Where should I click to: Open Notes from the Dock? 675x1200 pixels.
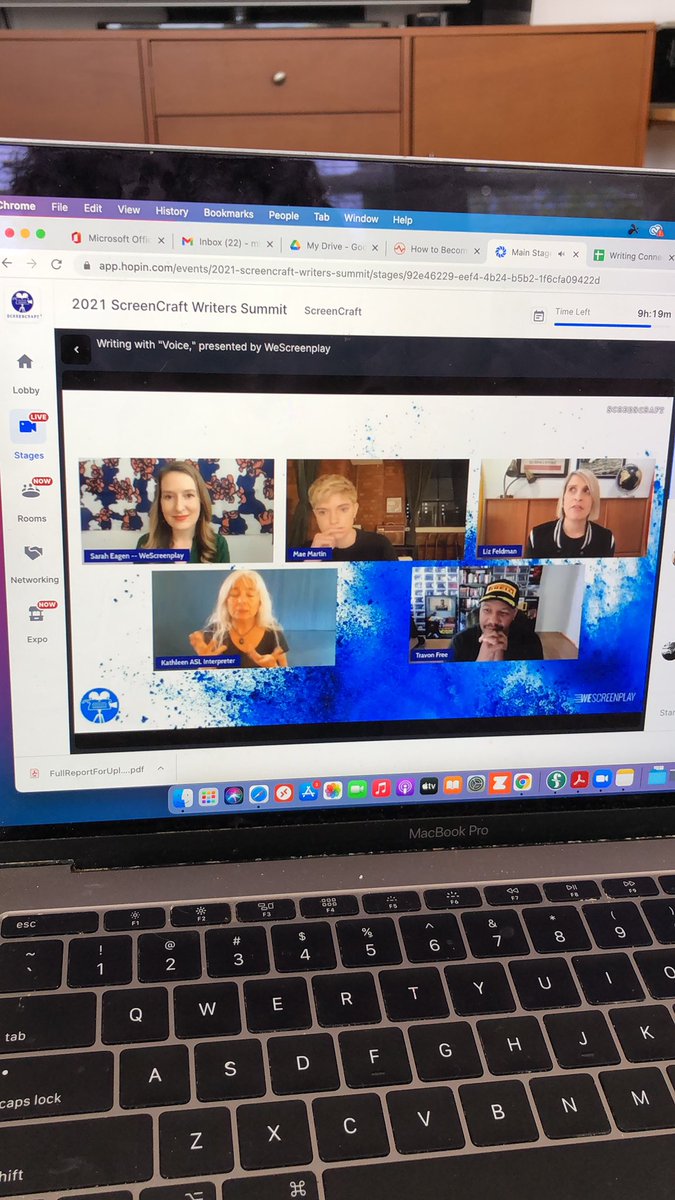(626, 778)
